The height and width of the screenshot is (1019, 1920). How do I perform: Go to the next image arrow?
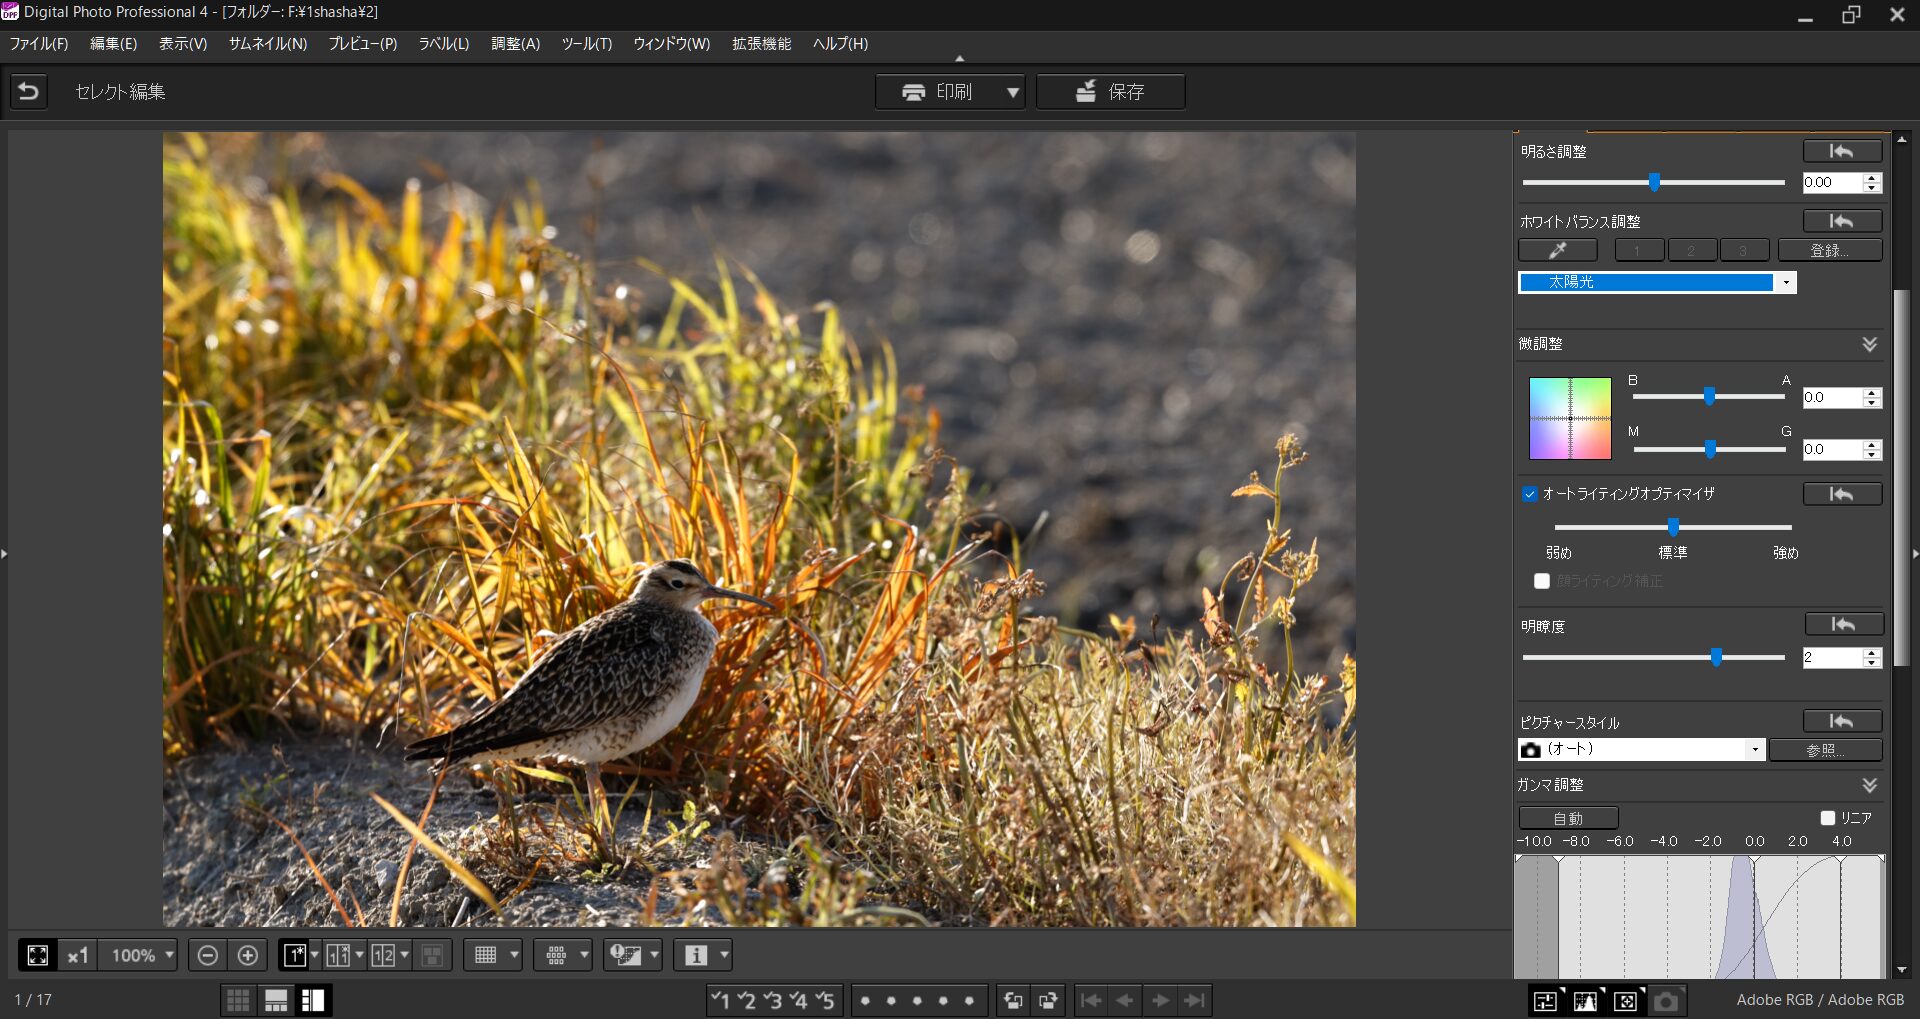(x=1160, y=1000)
